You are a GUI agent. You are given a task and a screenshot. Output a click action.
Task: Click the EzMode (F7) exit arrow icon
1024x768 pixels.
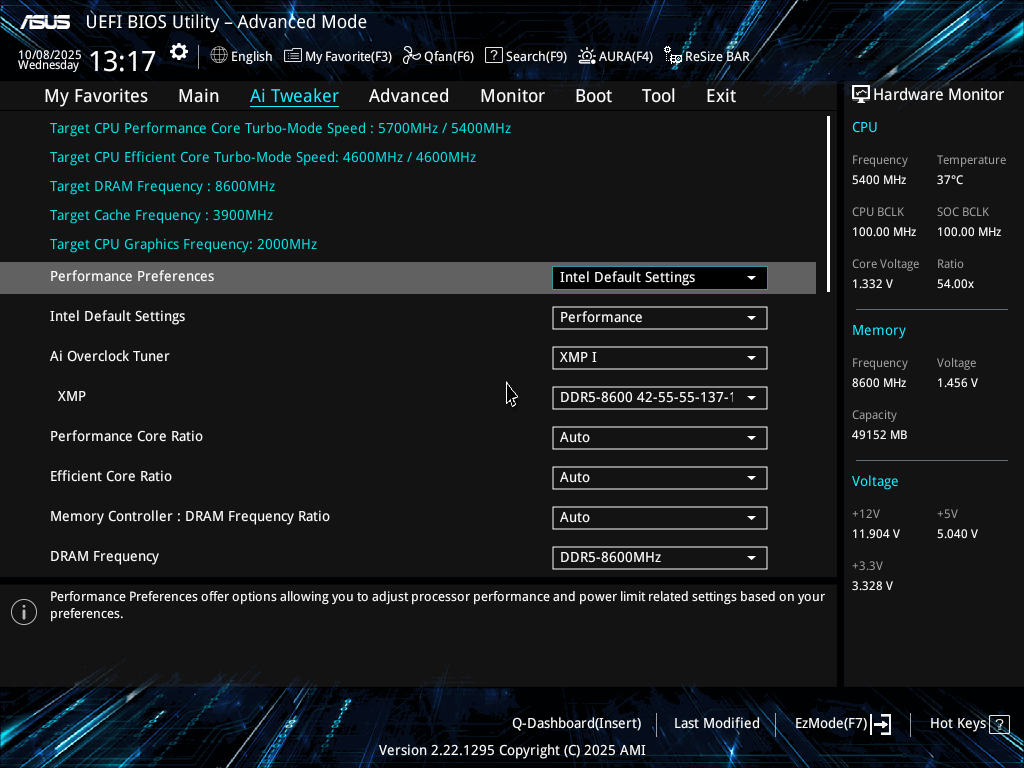(x=881, y=724)
